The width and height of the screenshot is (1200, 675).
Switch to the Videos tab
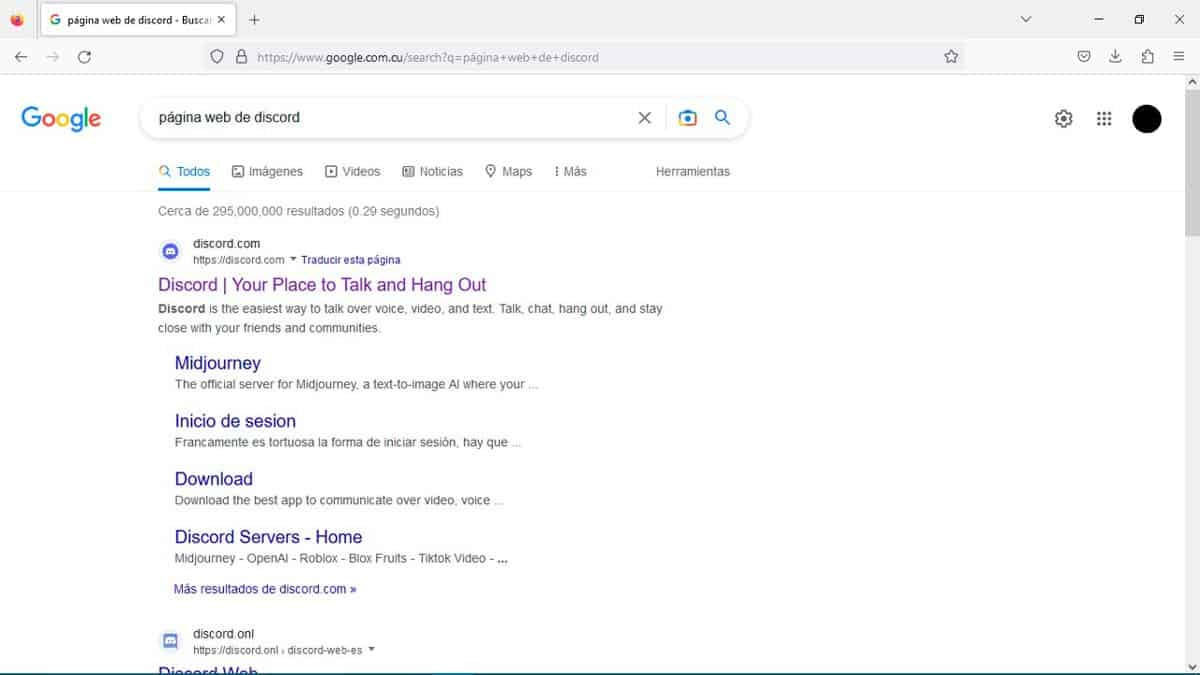click(x=353, y=172)
